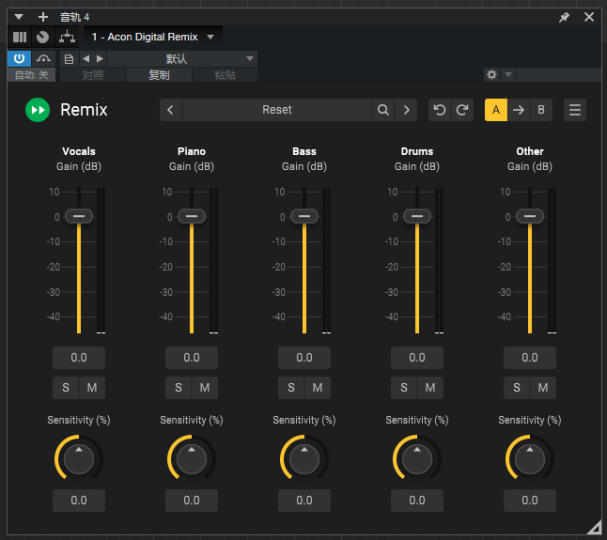Click the 复制 copy button
Screen dimensions: 607x540
[x=159, y=75]
